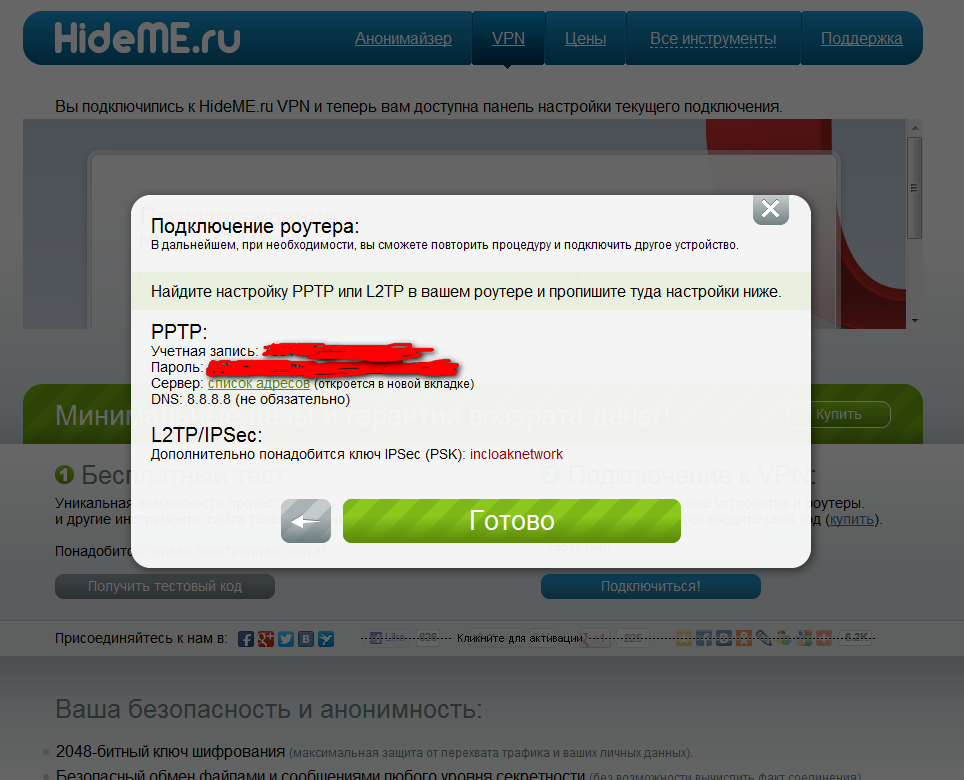The width and height of the screenshot is (964, 780).
Task: Open the VPN navigation tab
Action: tap(508, 38)
